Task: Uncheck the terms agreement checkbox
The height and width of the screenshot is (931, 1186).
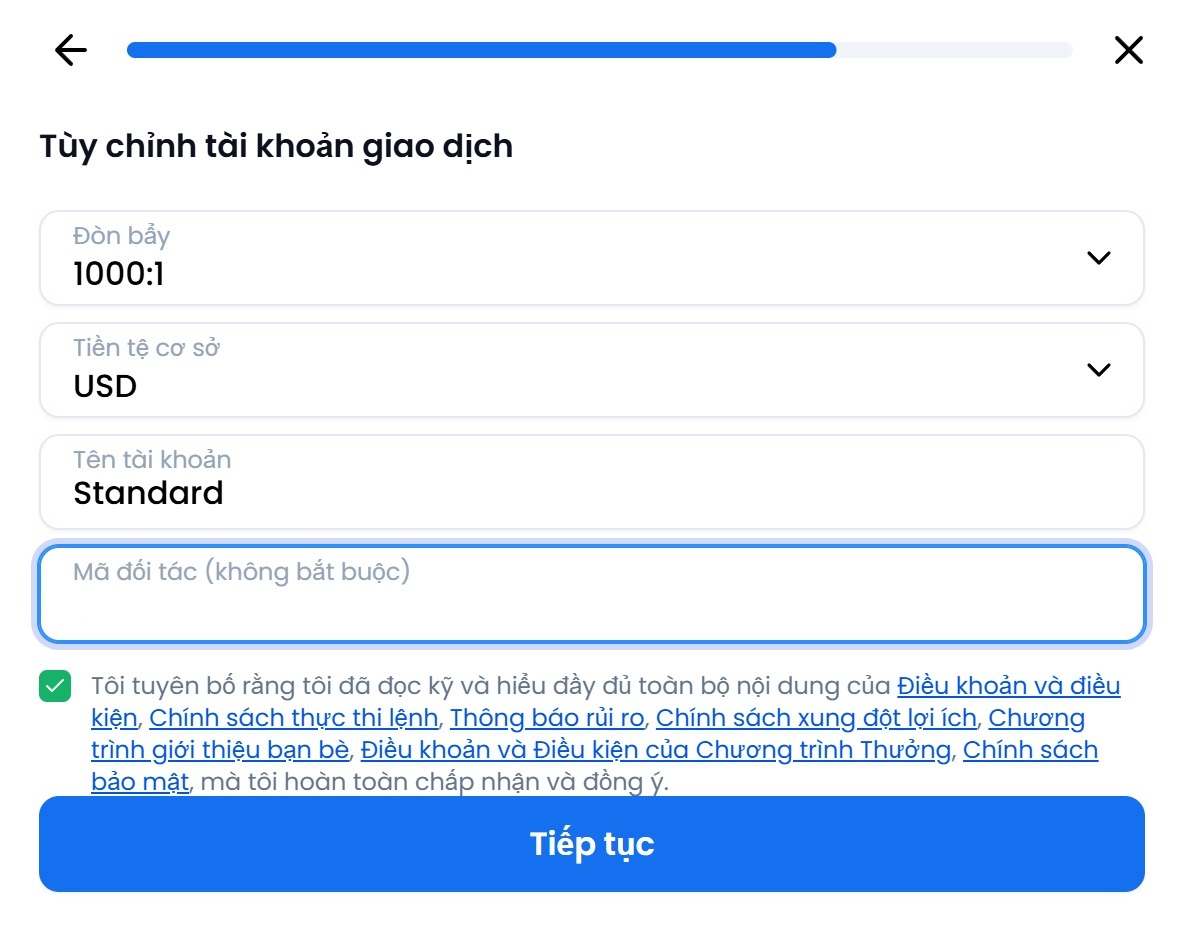Action: 55,687
